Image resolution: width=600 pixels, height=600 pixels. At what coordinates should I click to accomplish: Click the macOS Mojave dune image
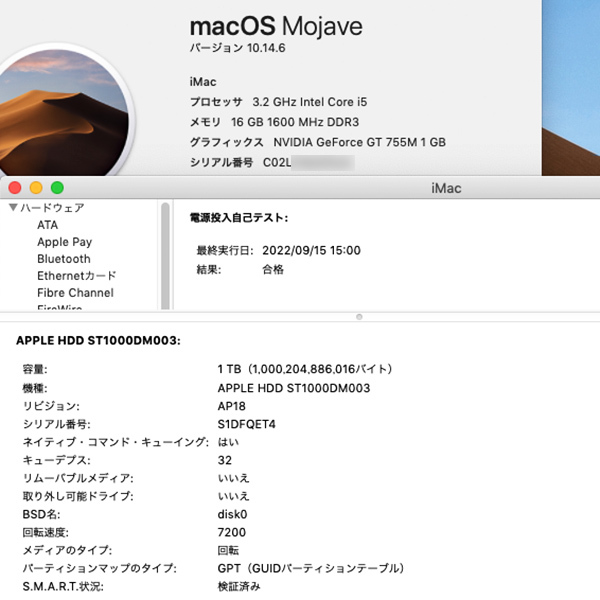[x=63, y=113]
